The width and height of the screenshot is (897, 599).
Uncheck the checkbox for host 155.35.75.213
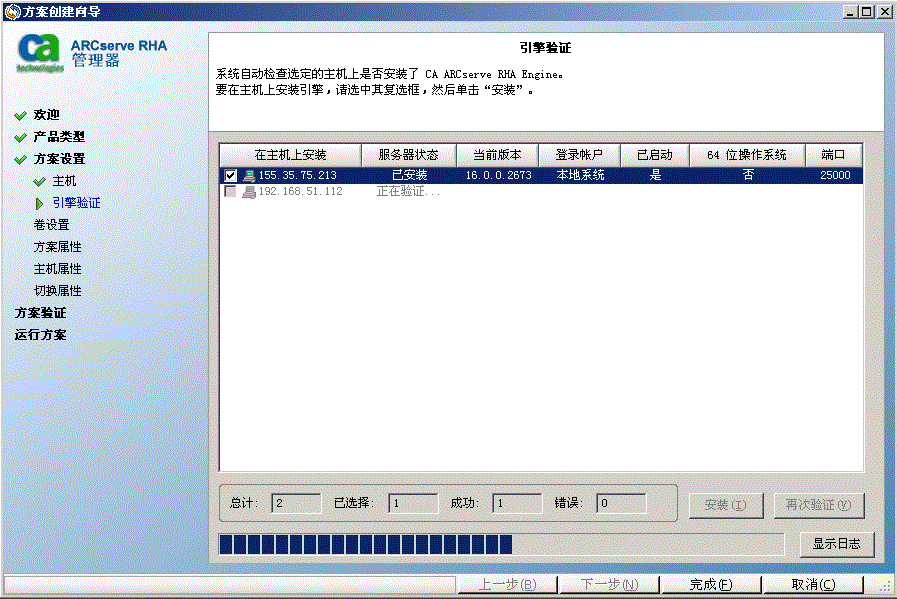230,174
